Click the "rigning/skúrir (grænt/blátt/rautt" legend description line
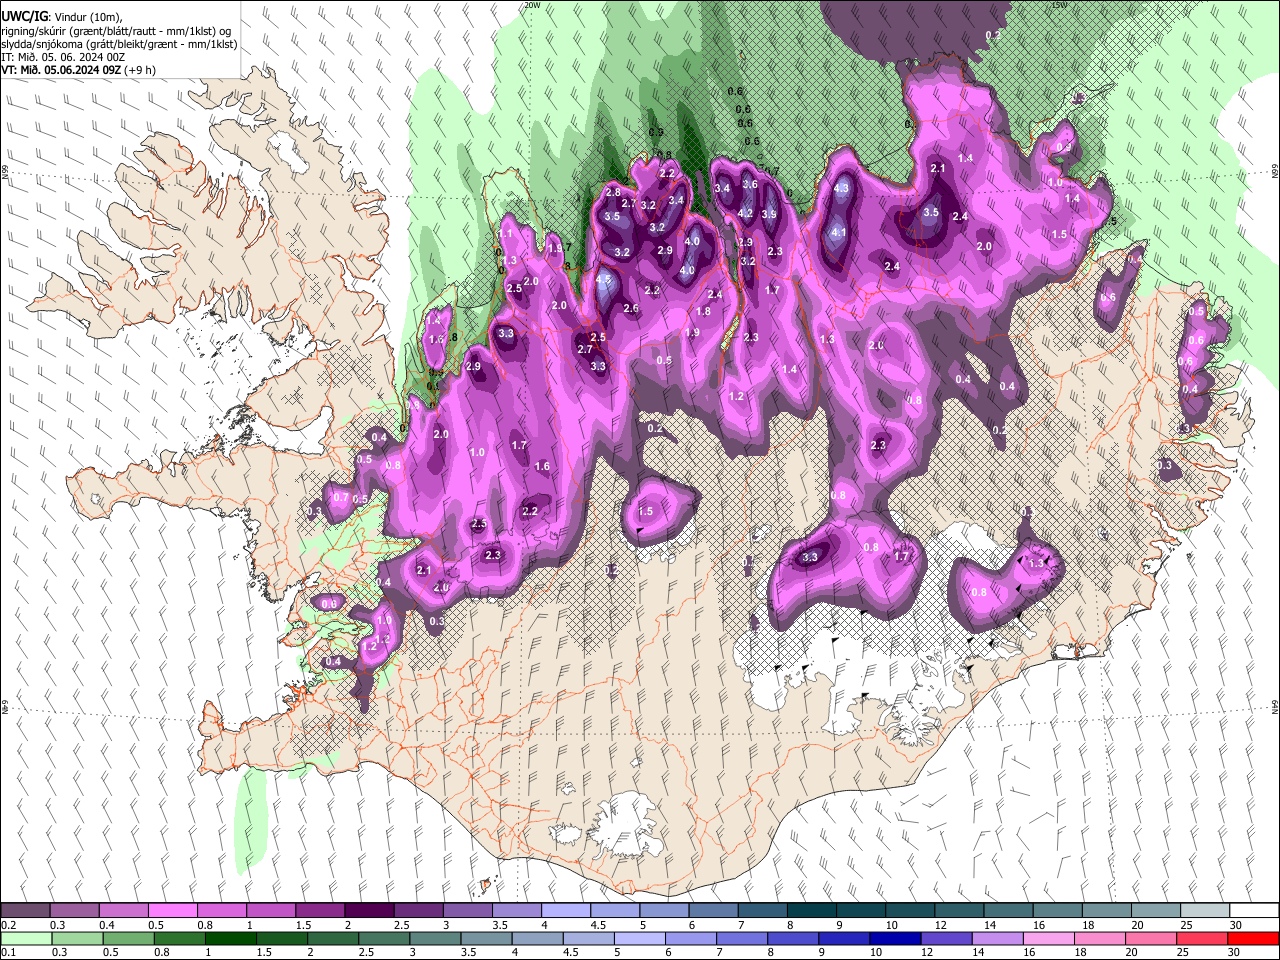The width and height of the screenshot is (1280, 960). [x=118, y=30]
